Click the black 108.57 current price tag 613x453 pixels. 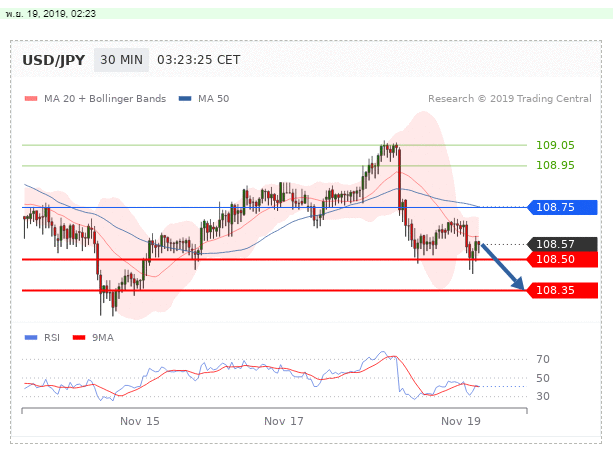[x=562, y=244]
